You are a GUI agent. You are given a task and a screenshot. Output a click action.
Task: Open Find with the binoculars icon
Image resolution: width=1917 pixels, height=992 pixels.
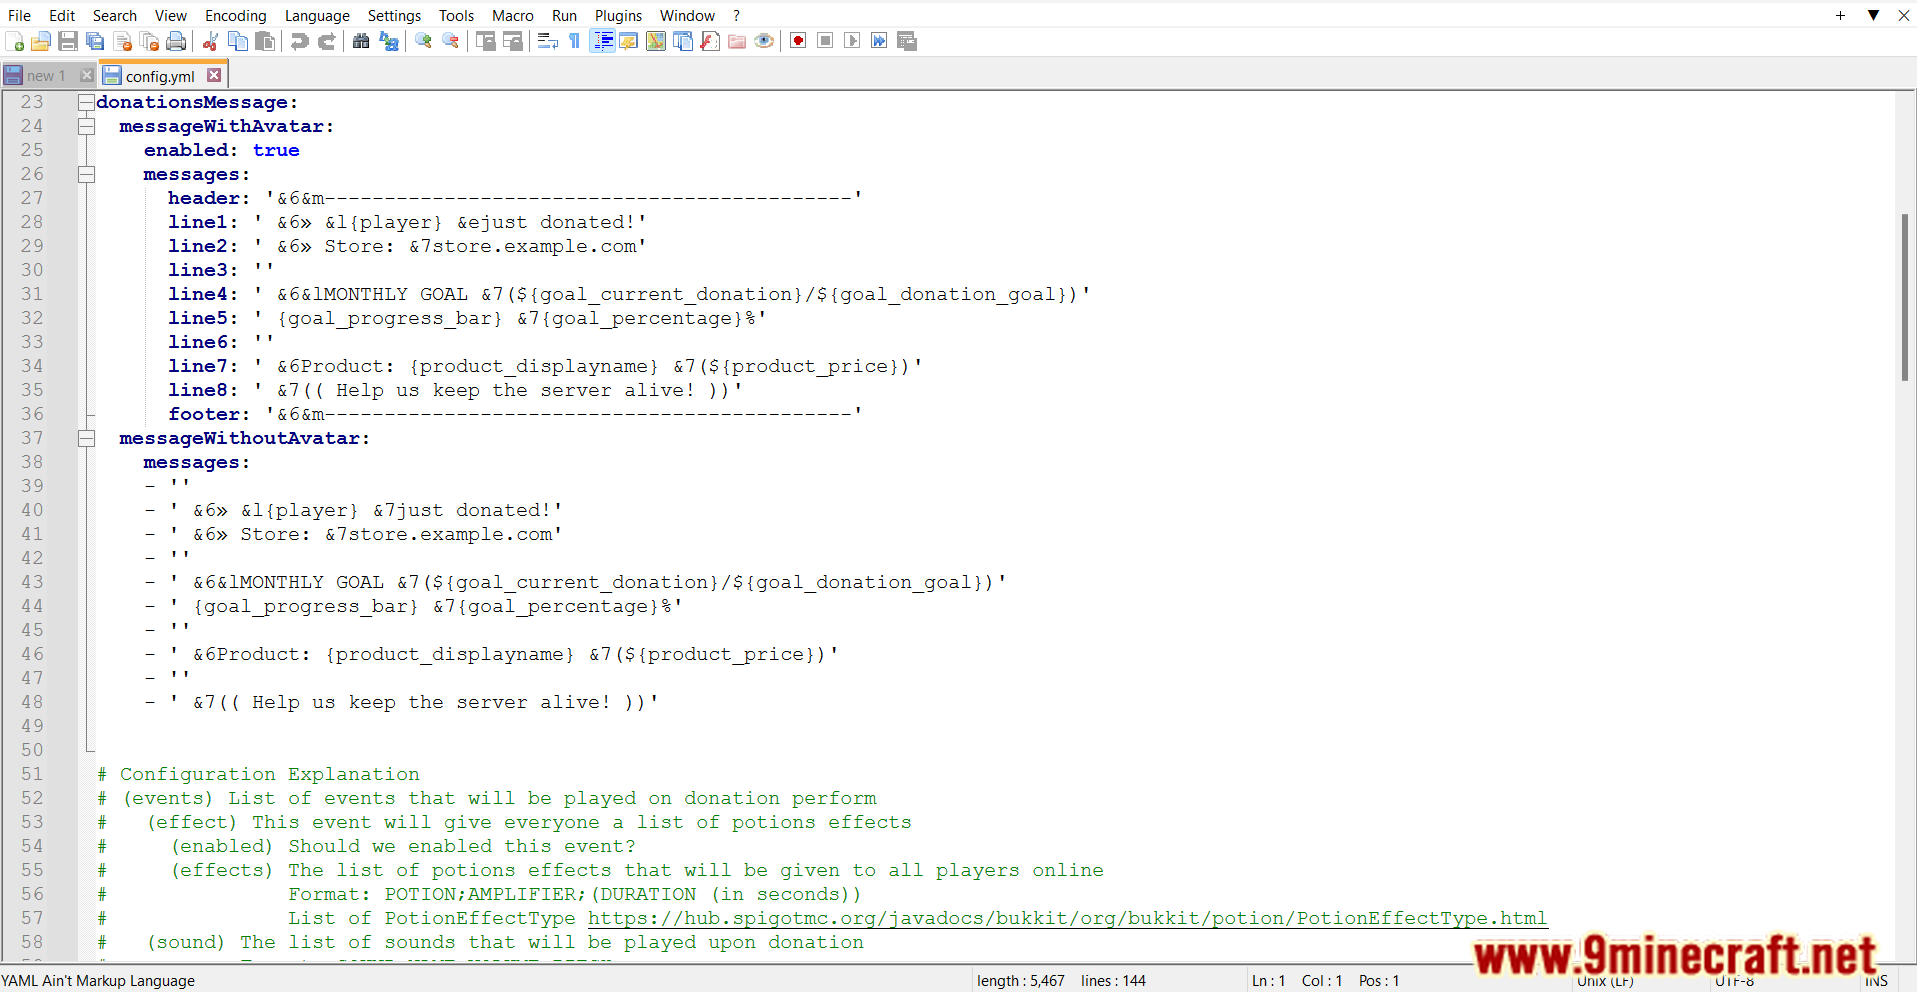(361, 41)
